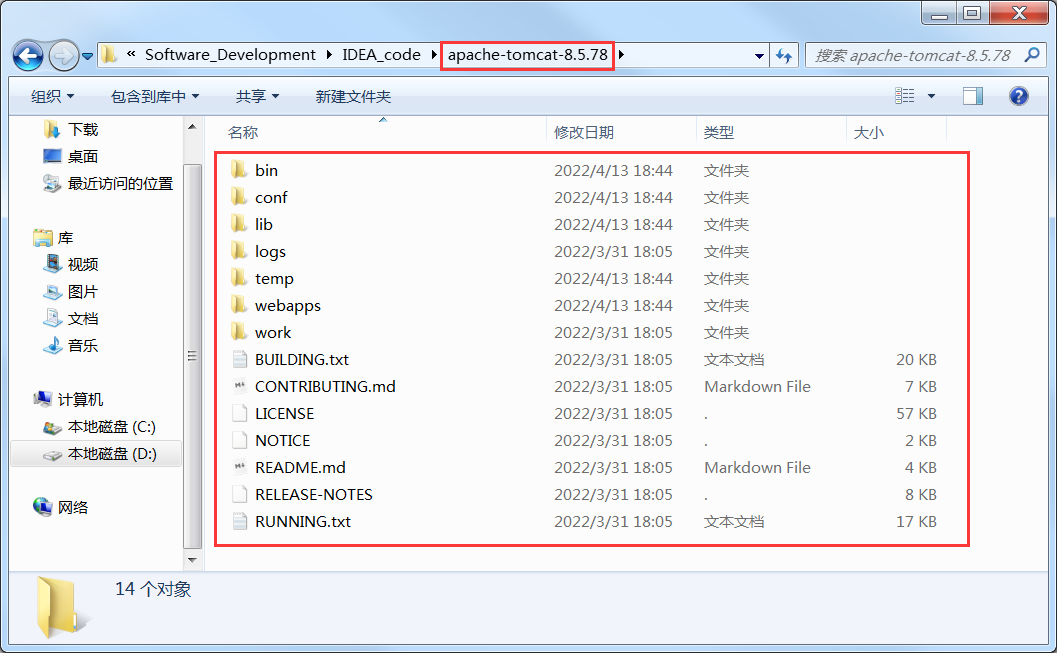Click the magnifier search icon
This screenshot has width=1057, height=653.
(x=1031, y=55)
